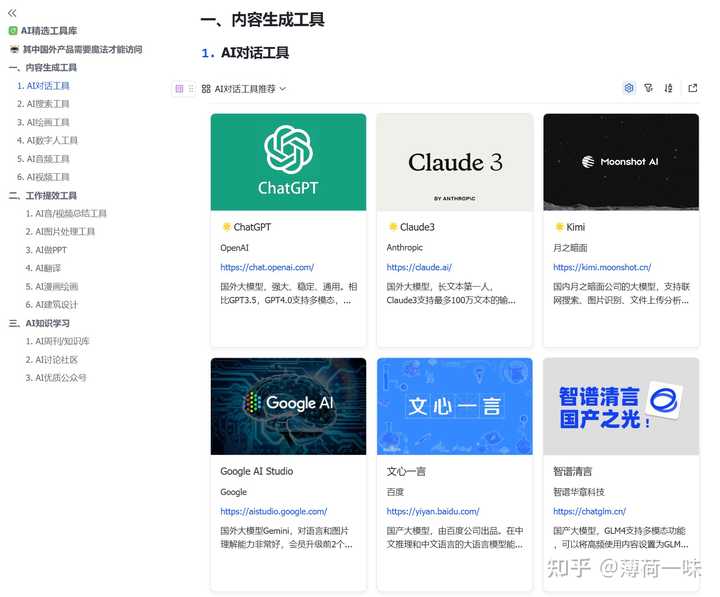Click the OpenAI company text

(x=234, y=248)
